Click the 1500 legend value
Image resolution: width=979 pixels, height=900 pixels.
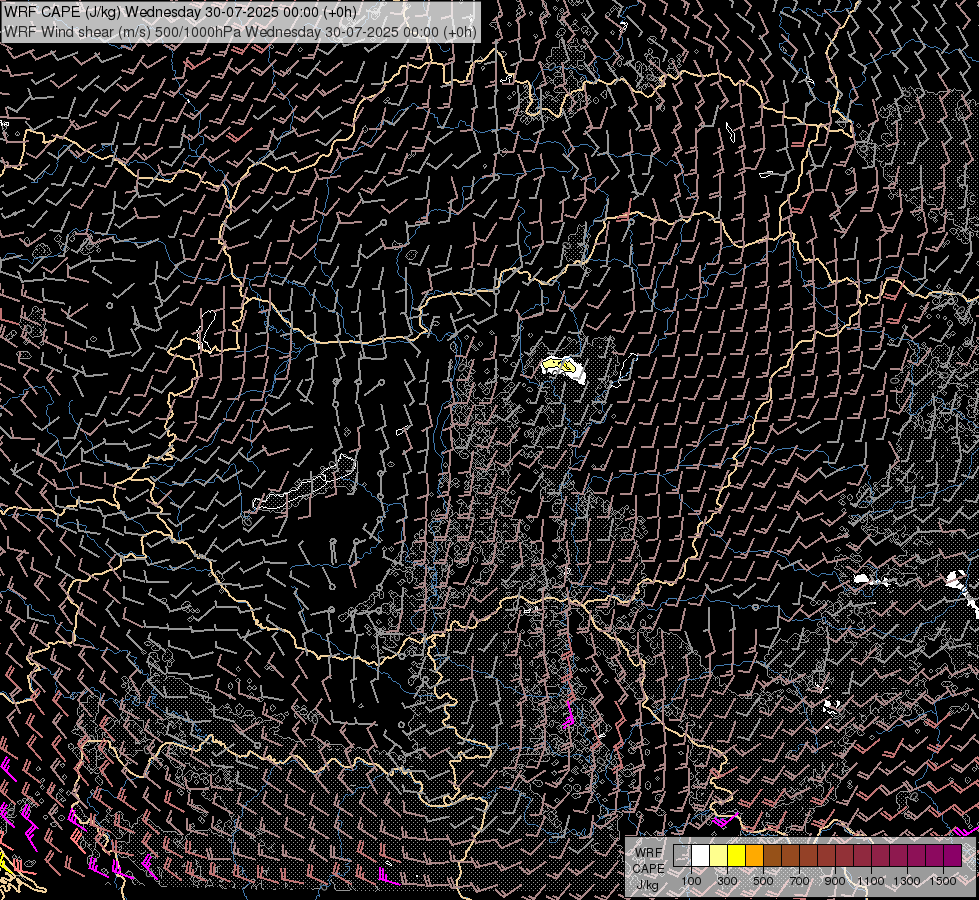coord(943,881)
